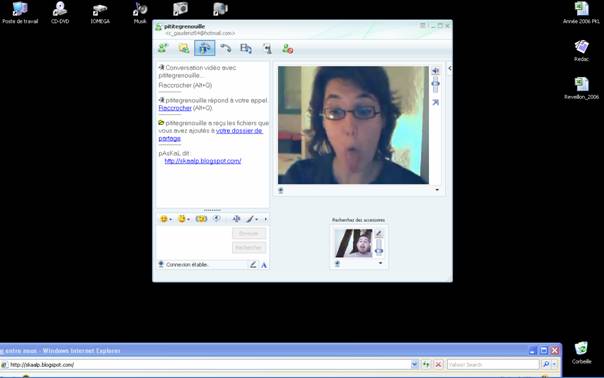Open the emoticons dropdown
This screenshot has height=378, width=604.
click(166, 219)
